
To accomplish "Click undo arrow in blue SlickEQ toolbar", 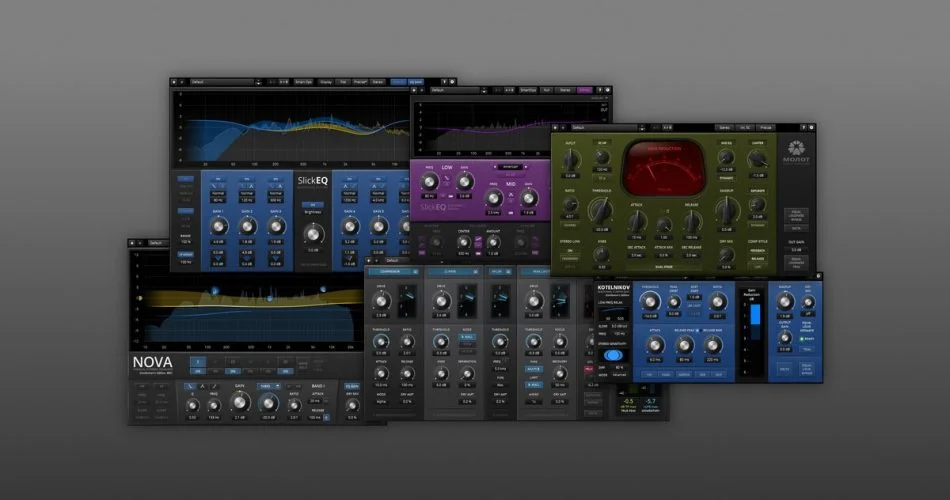I will pos(174,82).
